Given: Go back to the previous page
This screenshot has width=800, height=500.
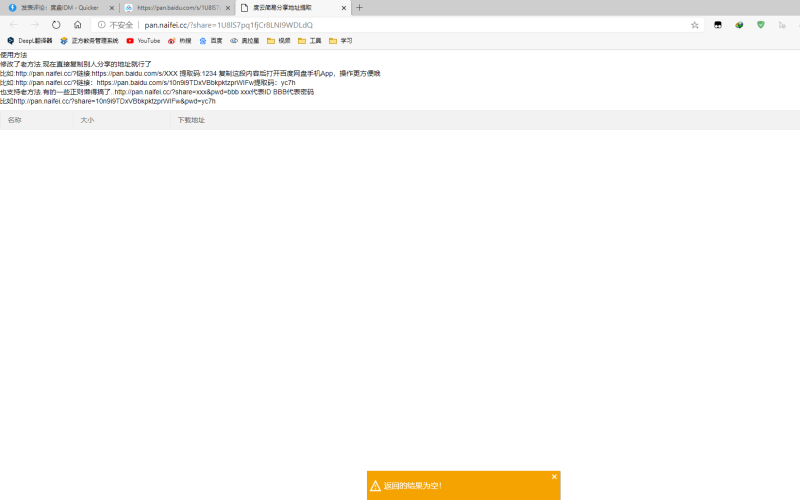Looking at the screenshot, I should point(14,24).
